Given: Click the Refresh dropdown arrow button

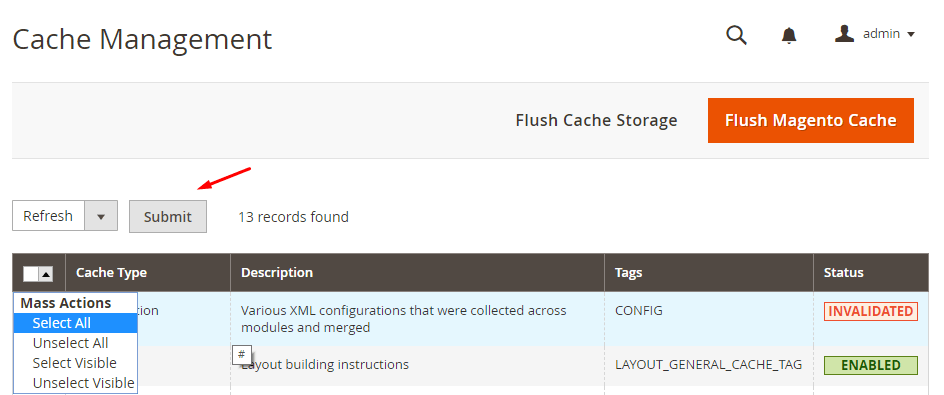Looking at the screenshot, I should 101,216.
